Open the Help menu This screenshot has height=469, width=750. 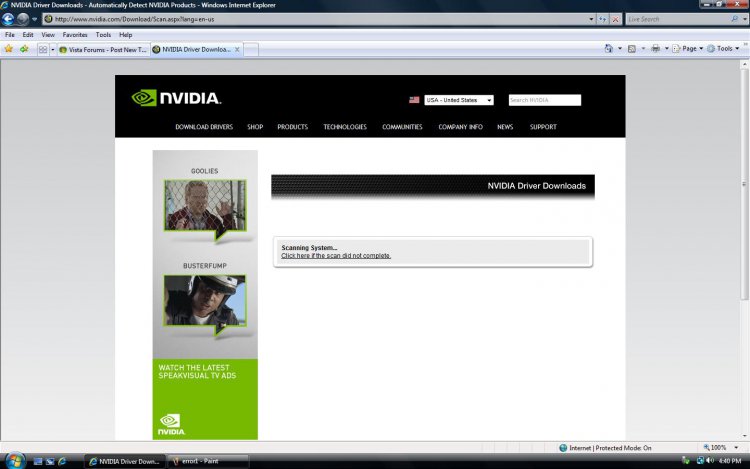tap(125, 35)
